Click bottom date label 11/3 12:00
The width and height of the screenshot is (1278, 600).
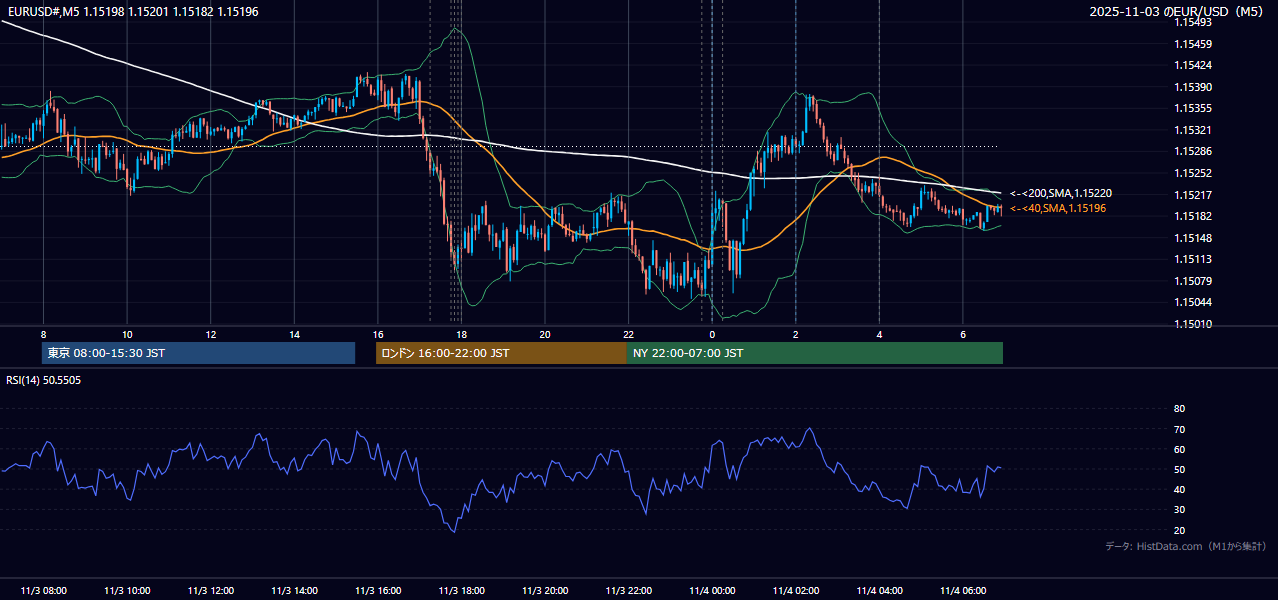210,591
